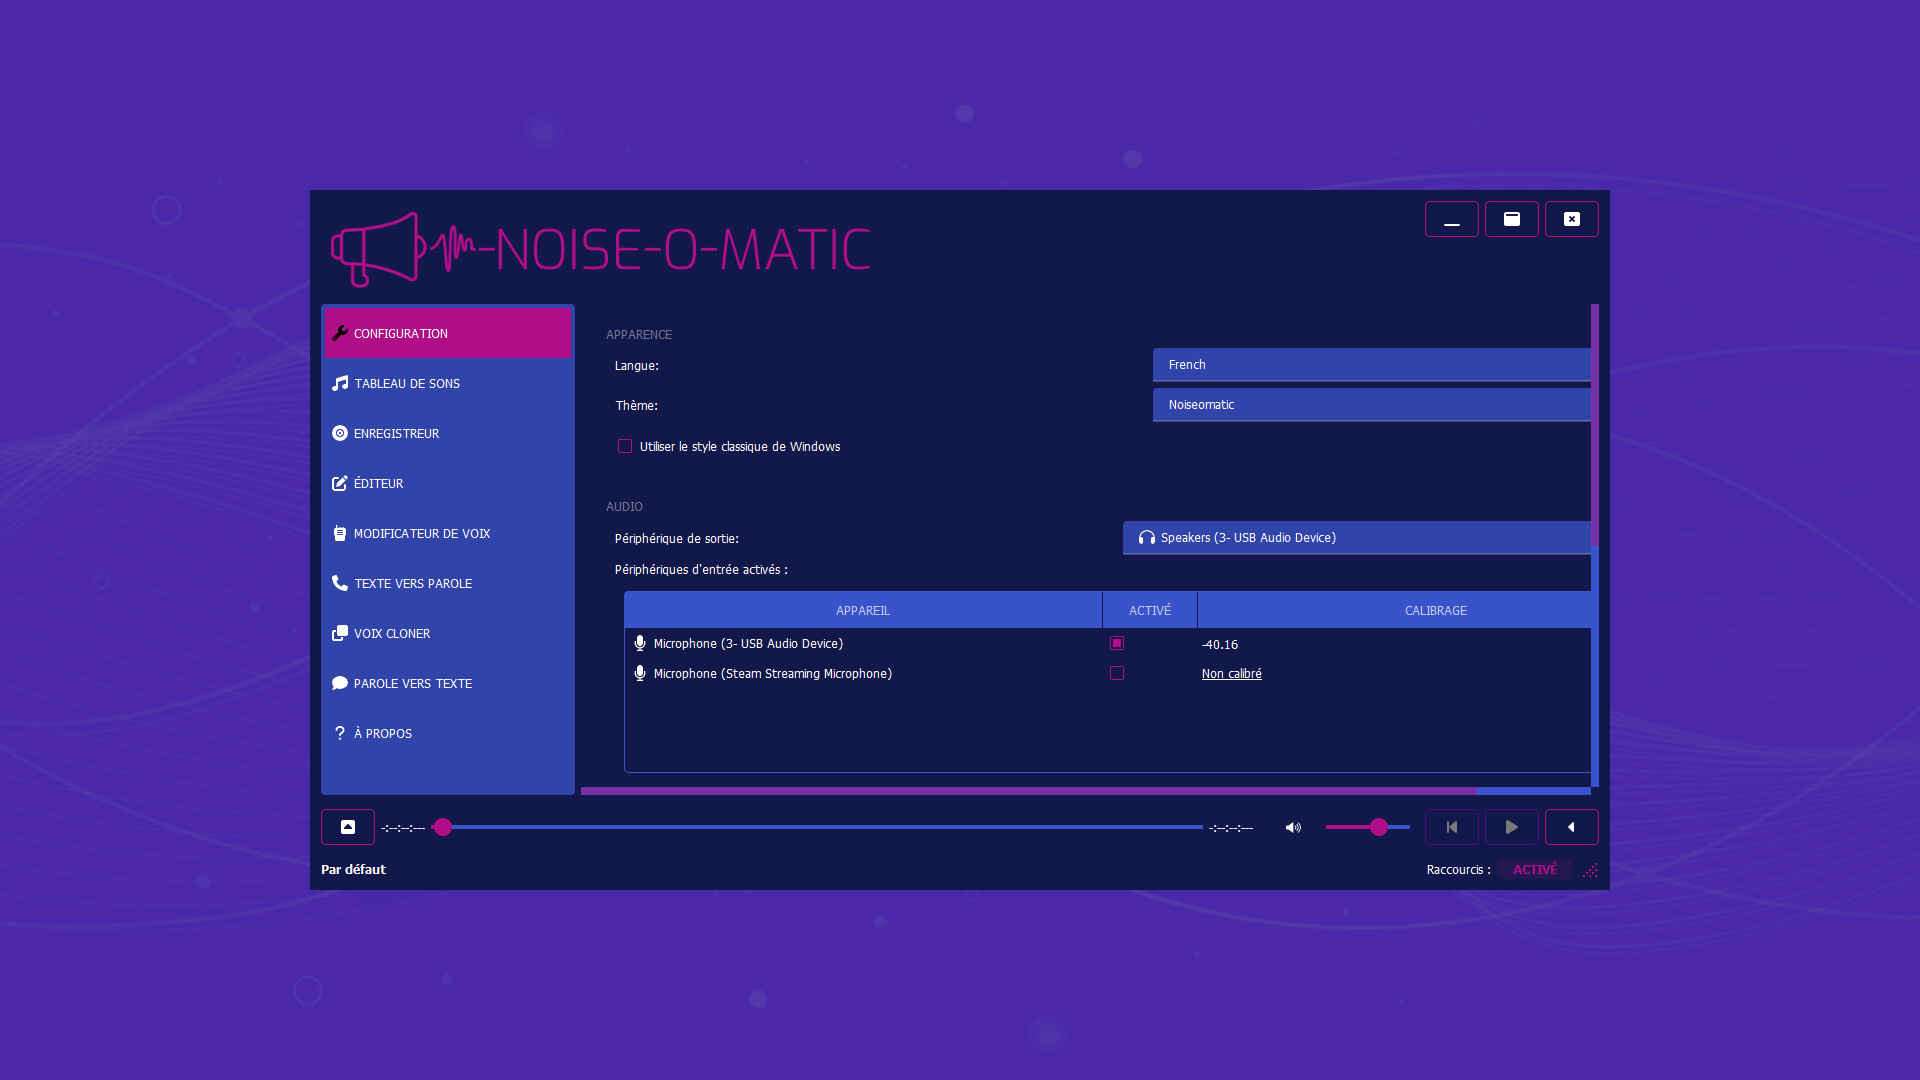Screen dimensions: 1920x1080
Task: Open Éditeur via its pencil icon
Action: tap(340, 483)
